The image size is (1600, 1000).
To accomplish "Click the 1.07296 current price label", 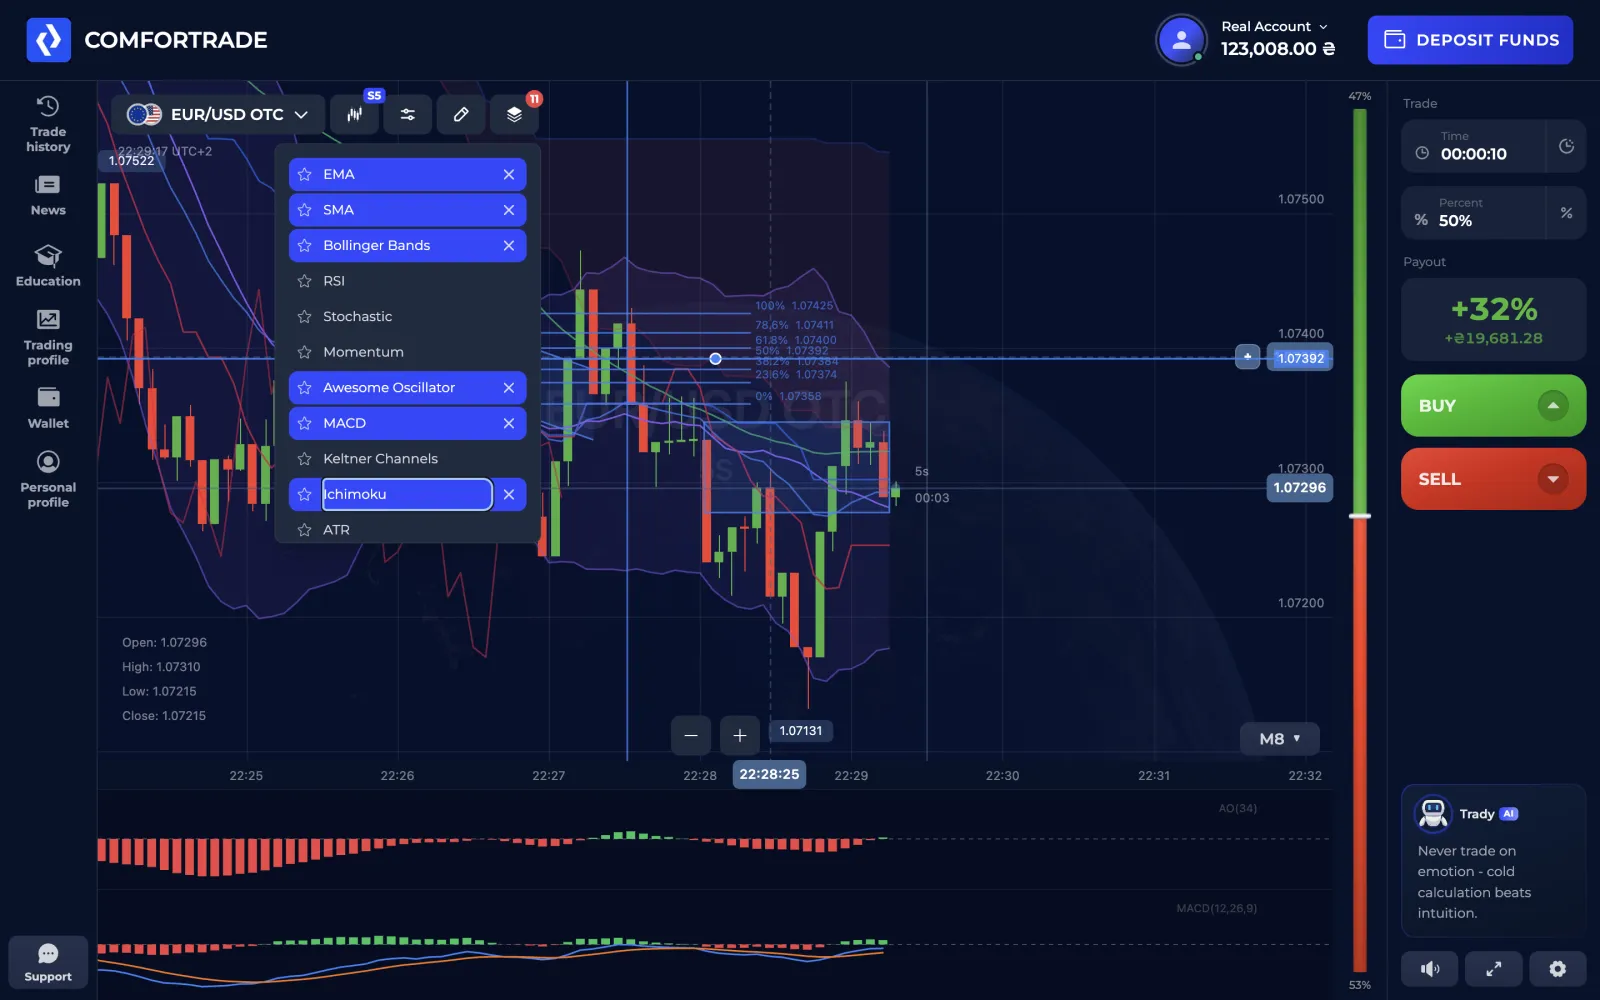I will 1300,488.
